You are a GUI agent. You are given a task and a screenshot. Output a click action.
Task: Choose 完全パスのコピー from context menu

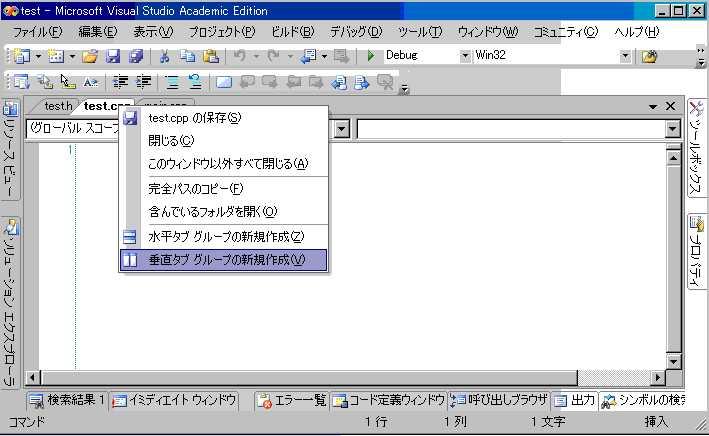tap(195, 188)
